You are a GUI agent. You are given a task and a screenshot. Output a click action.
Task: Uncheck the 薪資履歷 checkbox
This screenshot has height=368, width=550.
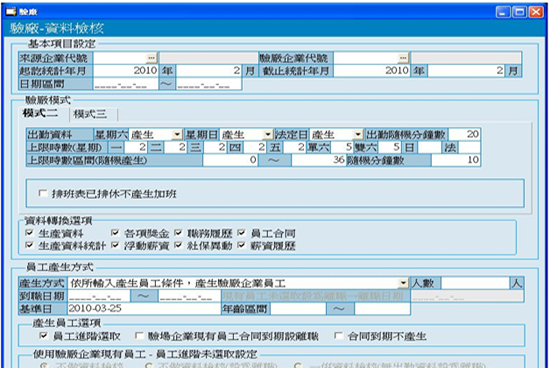241,245
